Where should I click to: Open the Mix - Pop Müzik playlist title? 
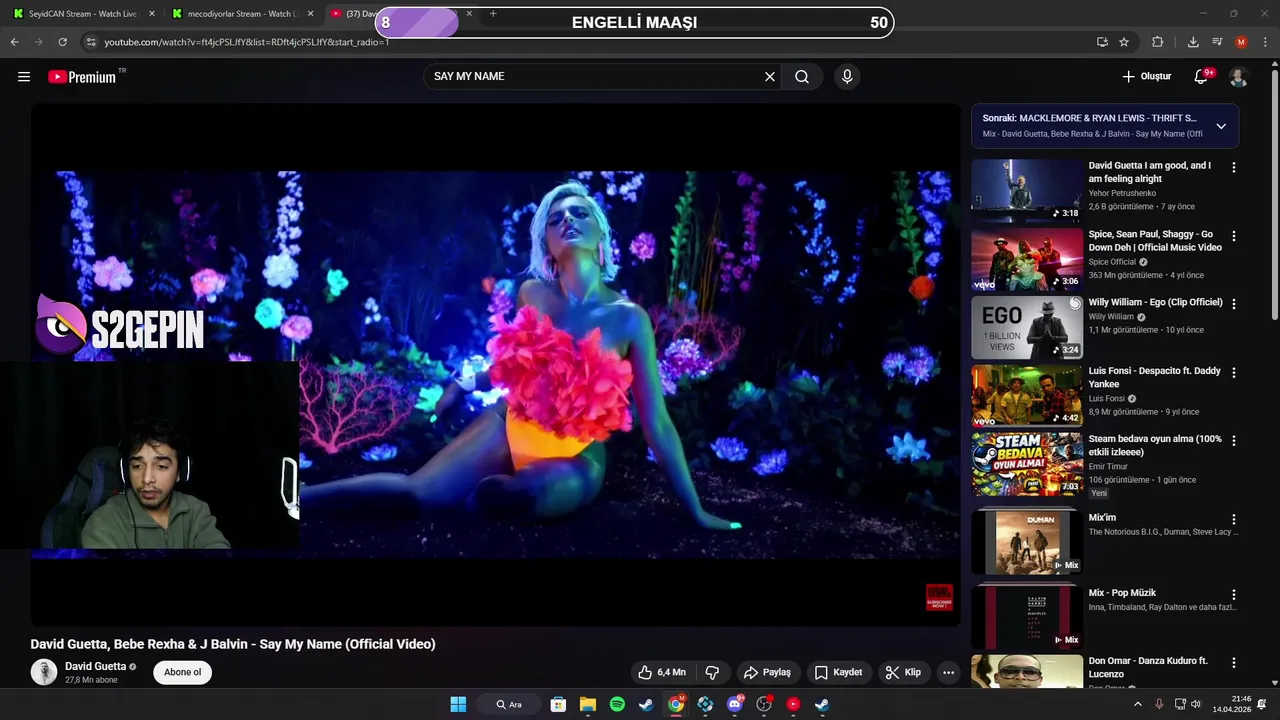1122,593
